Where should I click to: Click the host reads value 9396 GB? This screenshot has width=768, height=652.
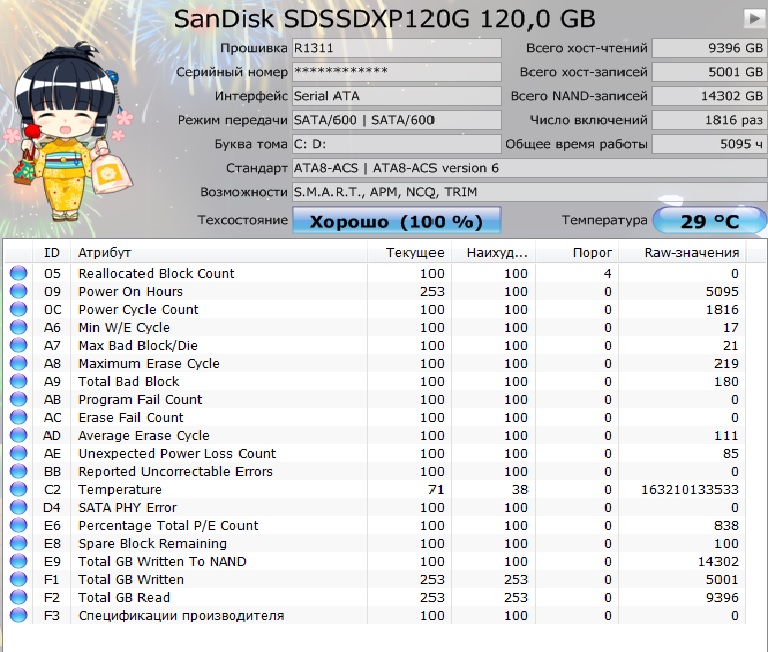[709, 48]
